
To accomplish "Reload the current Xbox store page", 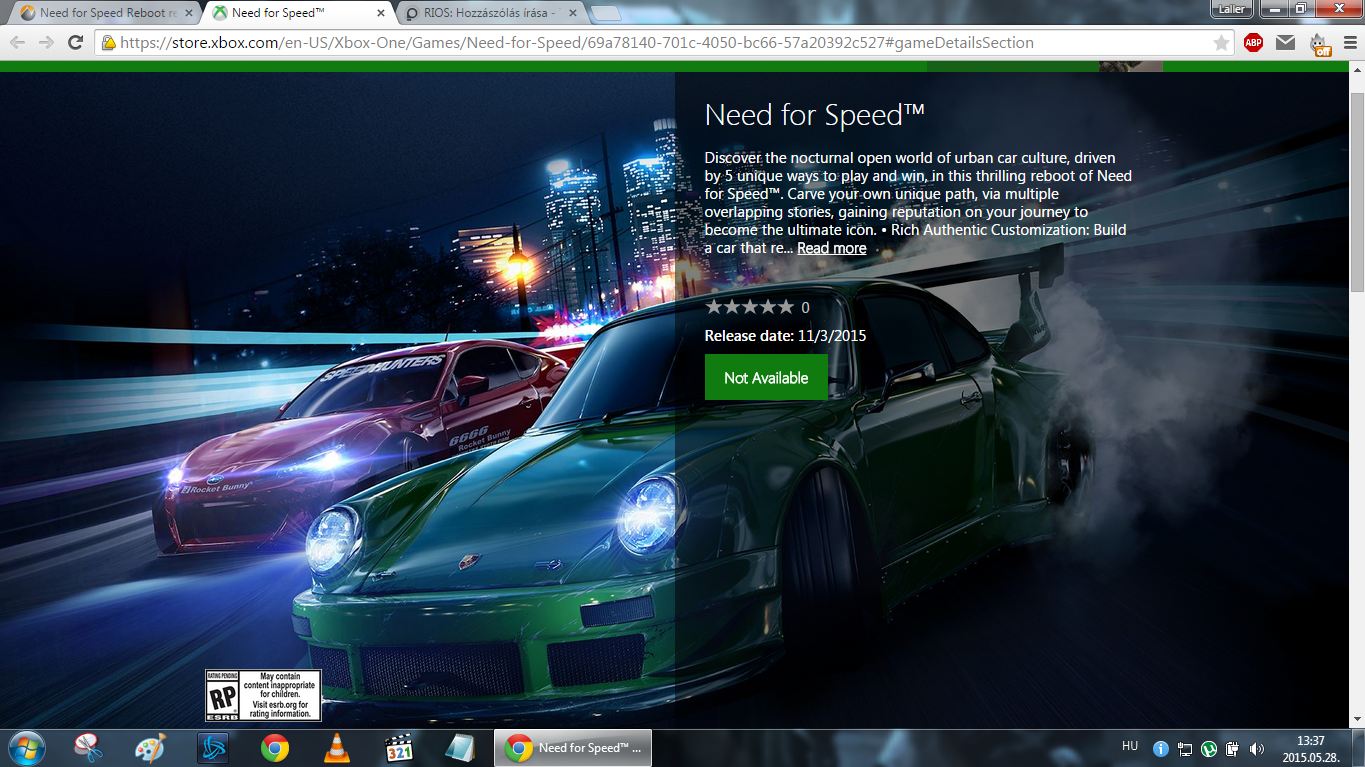I will (75, 43).
